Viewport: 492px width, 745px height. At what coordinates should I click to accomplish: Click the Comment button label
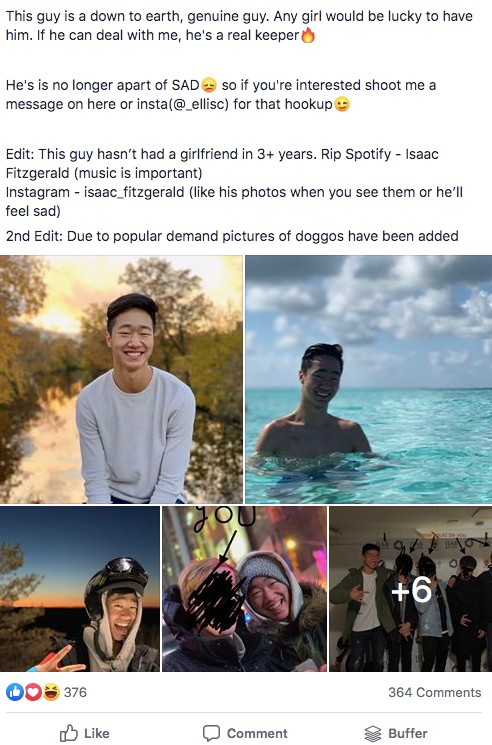pos(257,733)
